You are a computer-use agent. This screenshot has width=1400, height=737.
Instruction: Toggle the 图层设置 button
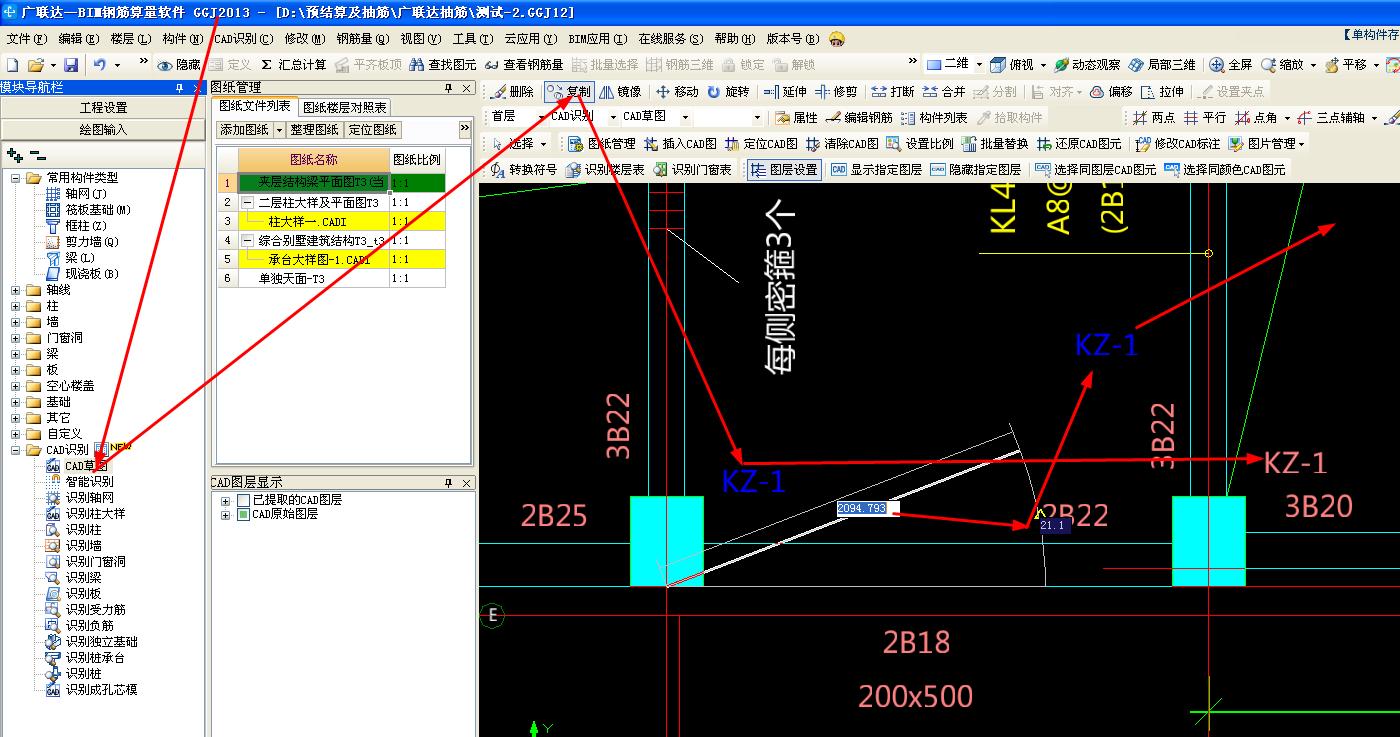click(x=785, y=170)
